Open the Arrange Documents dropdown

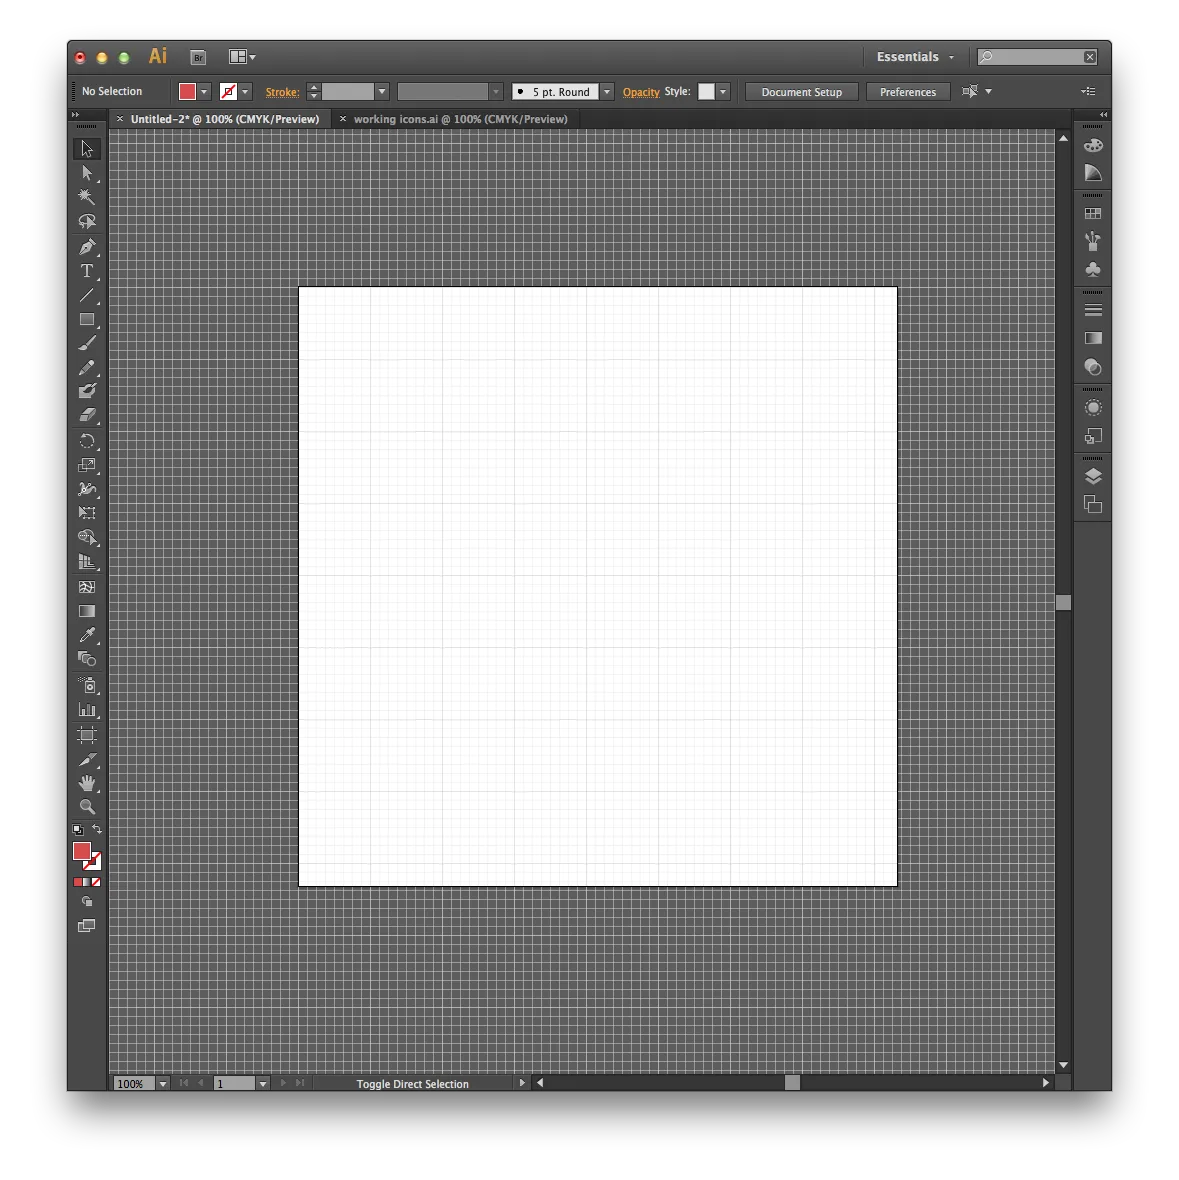coord(242,56)
